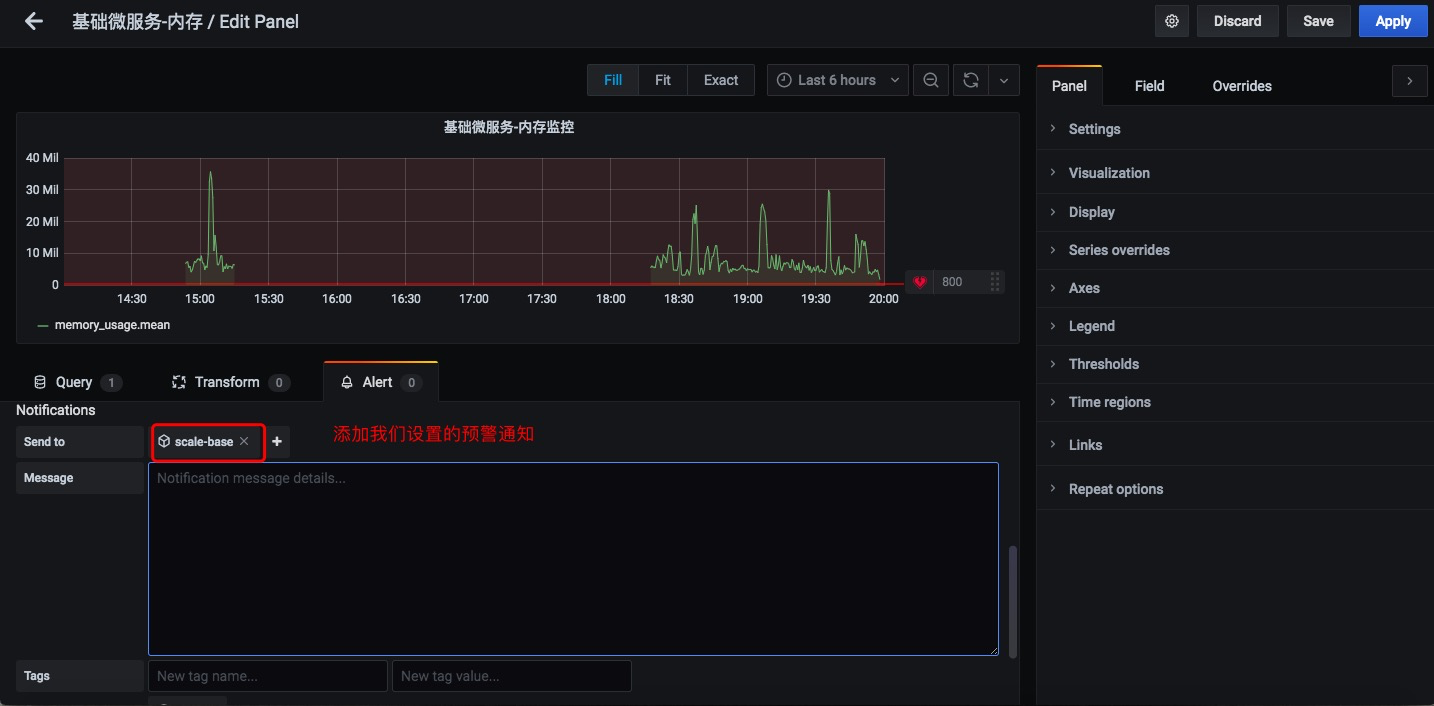Image resolution: width=1434 pixels, height=706 pixels.
Task: Open the Alert tab
Action: [380, 382]
